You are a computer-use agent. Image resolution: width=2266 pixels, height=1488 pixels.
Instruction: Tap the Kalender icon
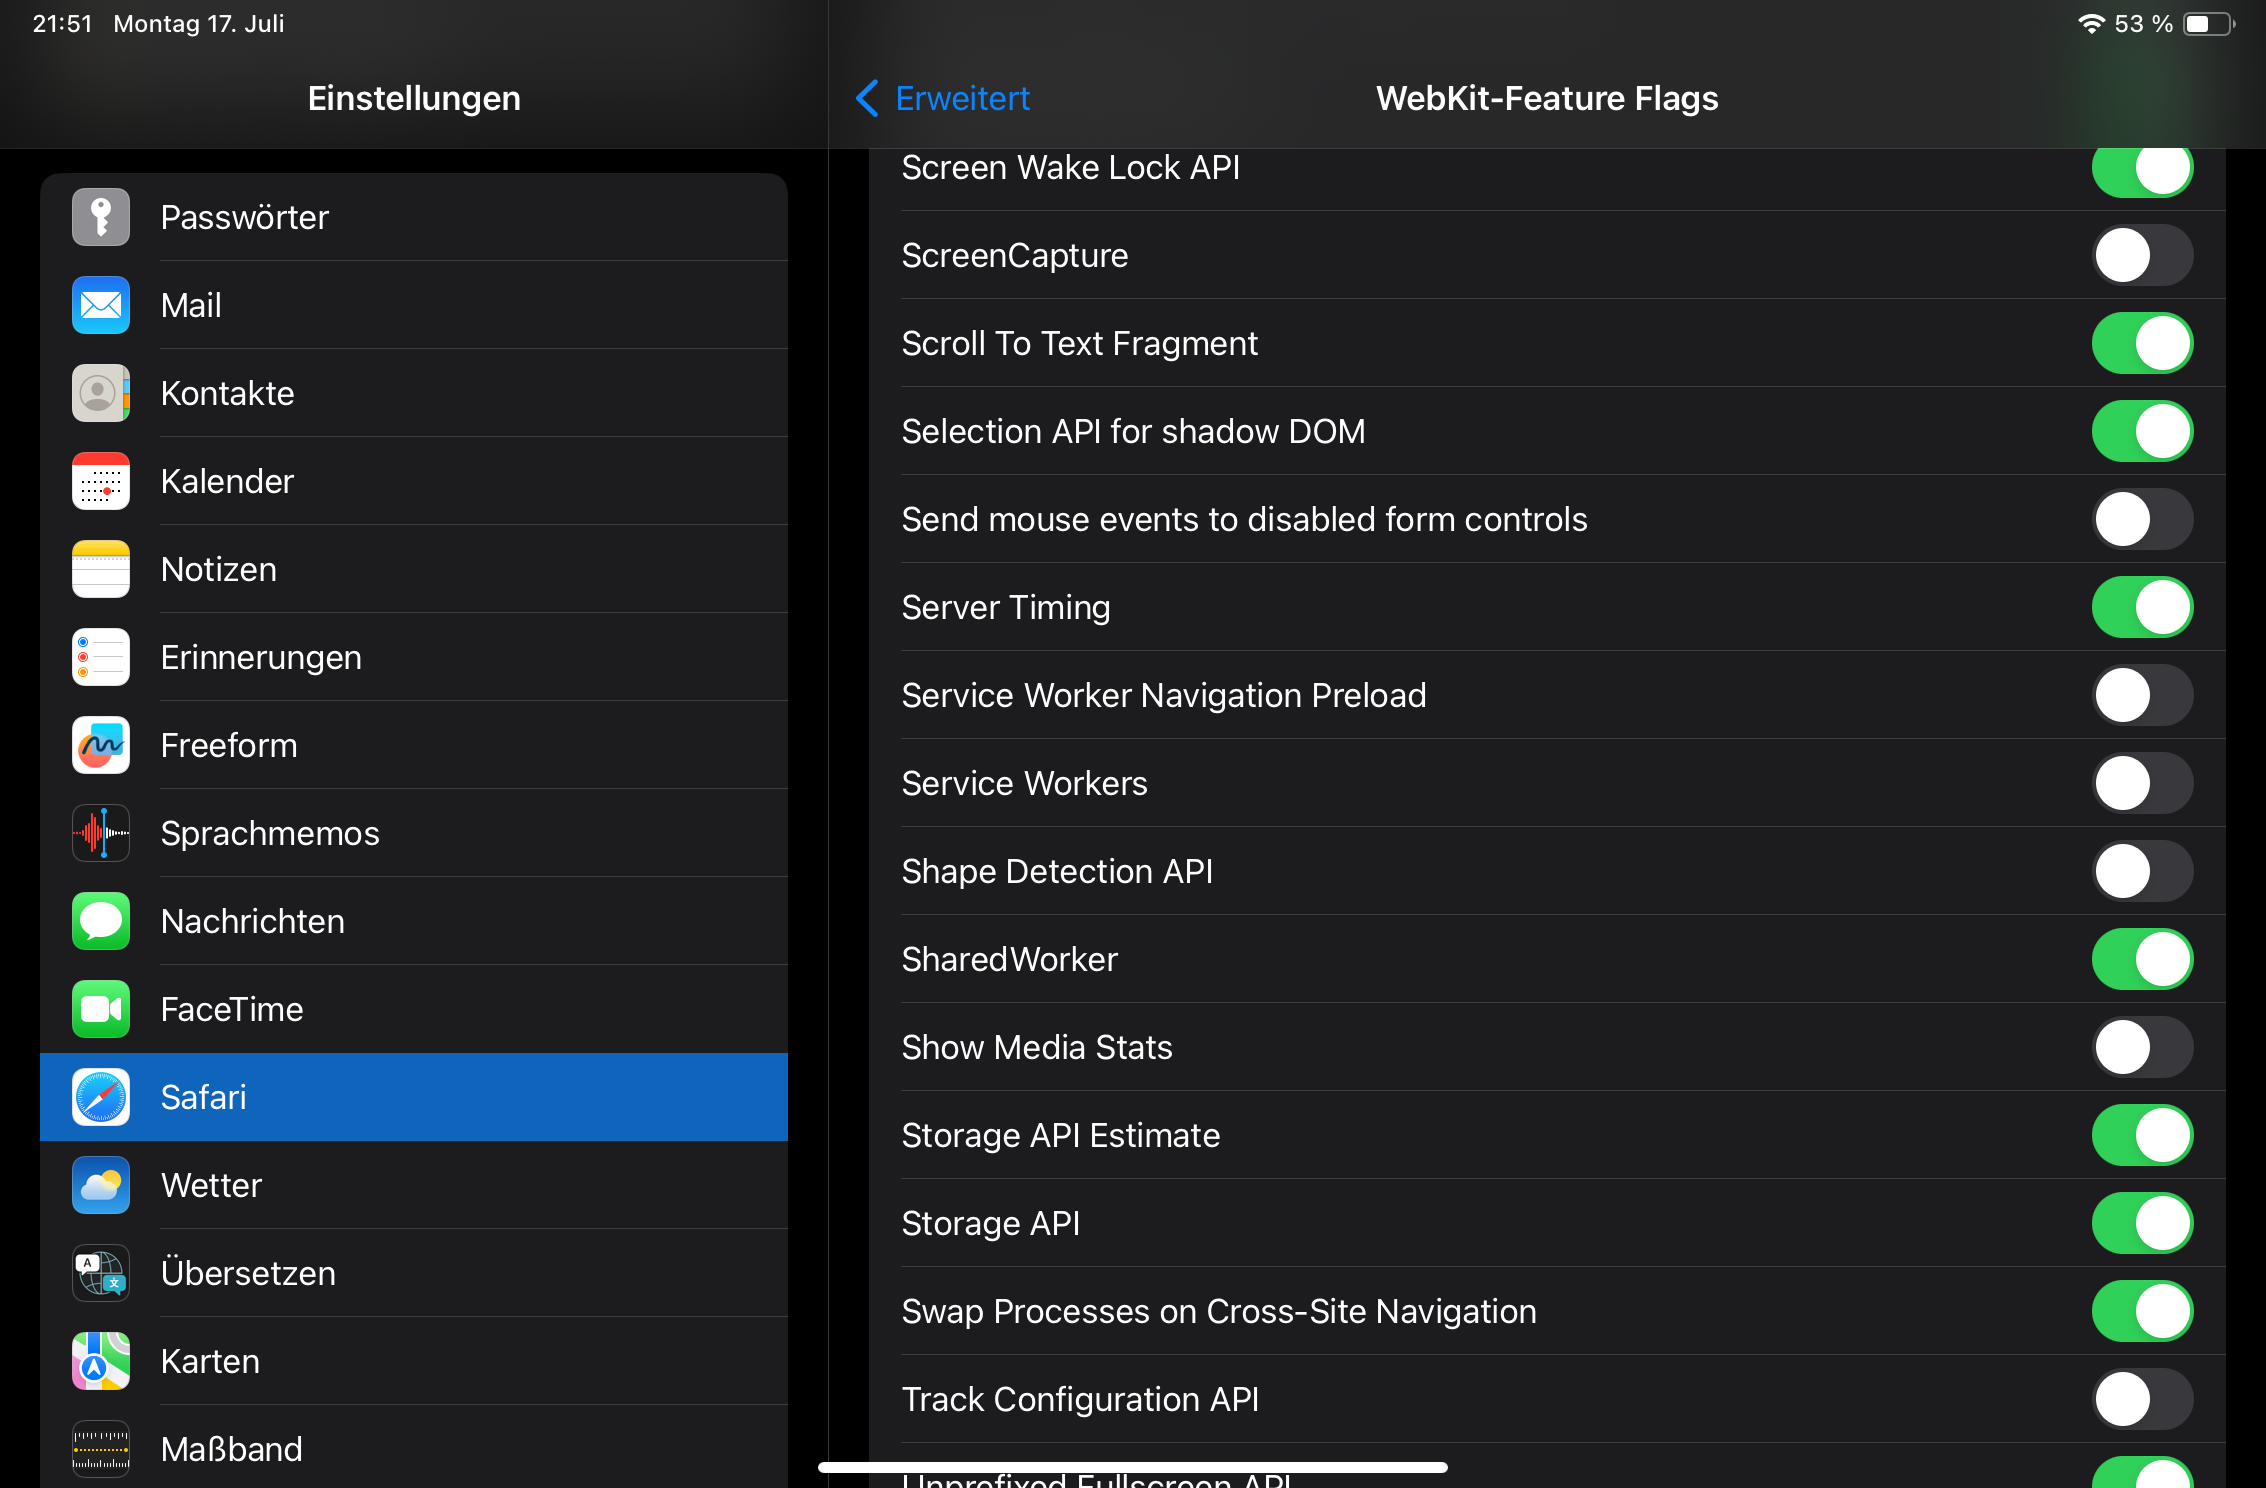[x=101, y=481]
